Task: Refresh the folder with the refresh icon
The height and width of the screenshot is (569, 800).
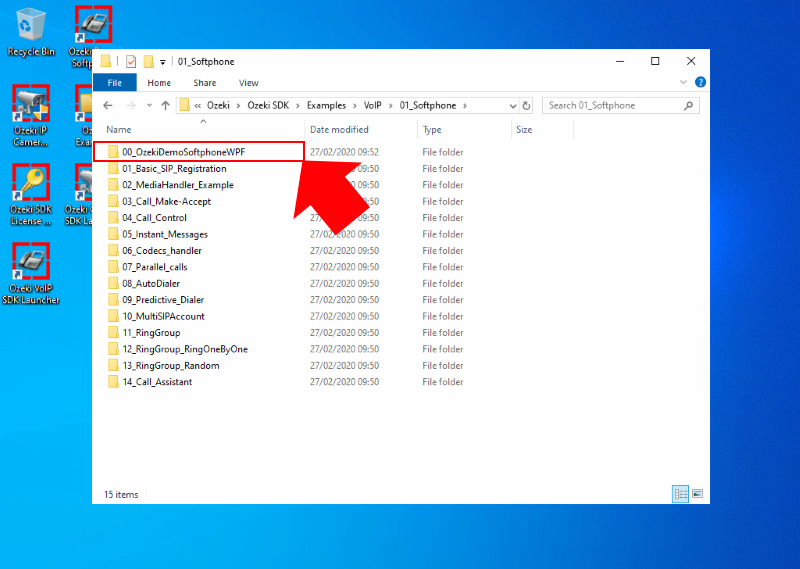Action: point(526,106)
